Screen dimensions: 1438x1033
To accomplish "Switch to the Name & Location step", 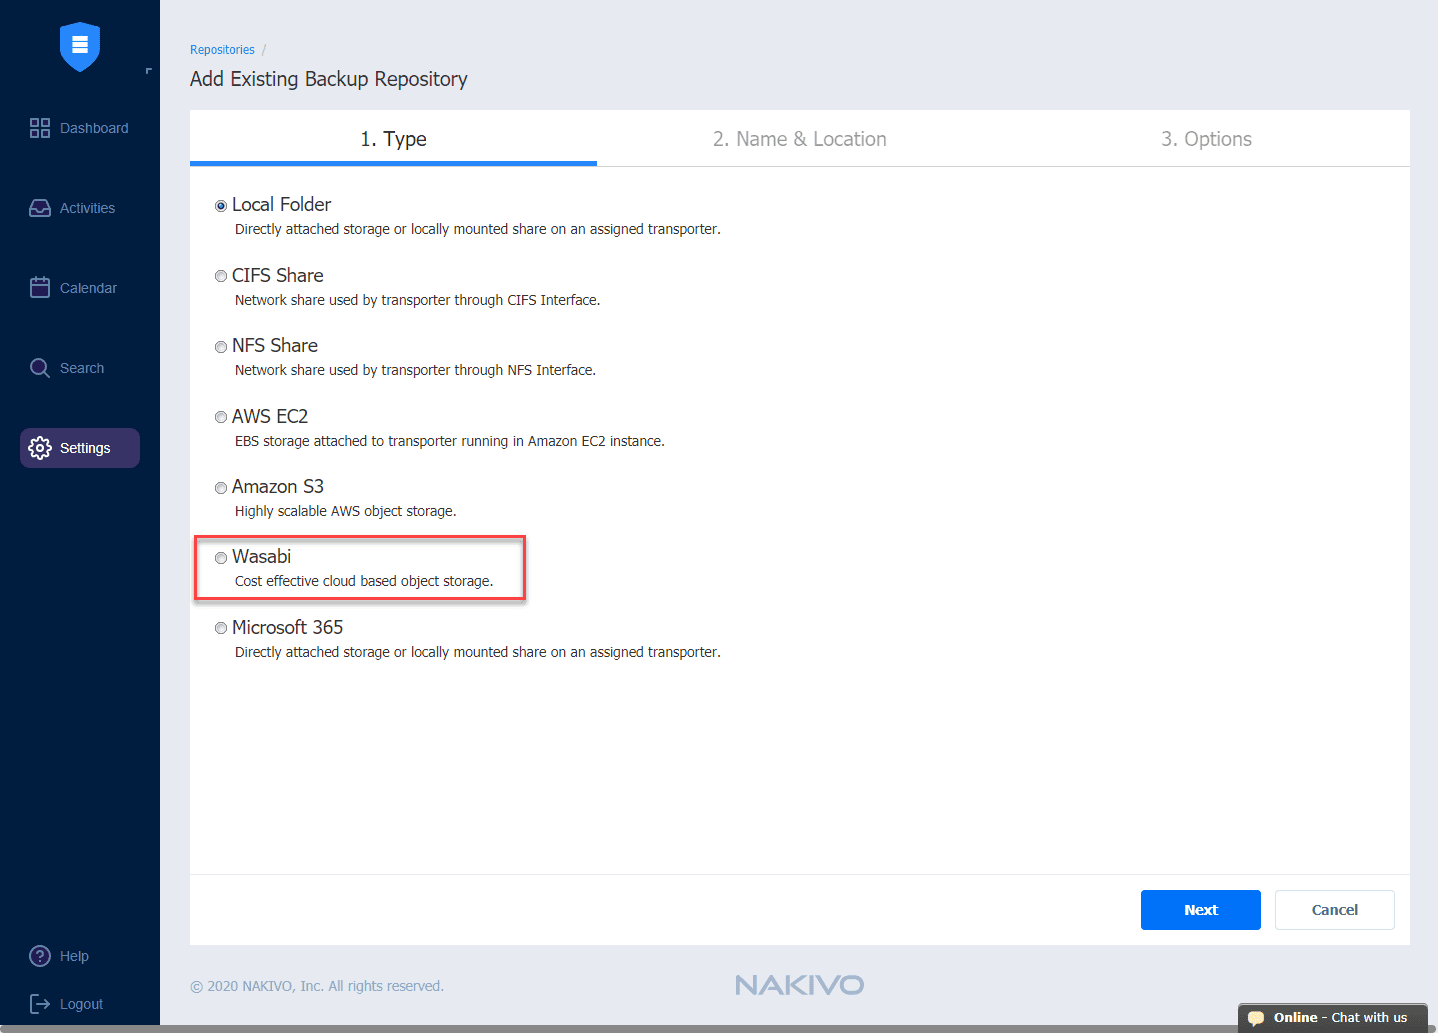I will coord(799,138).
